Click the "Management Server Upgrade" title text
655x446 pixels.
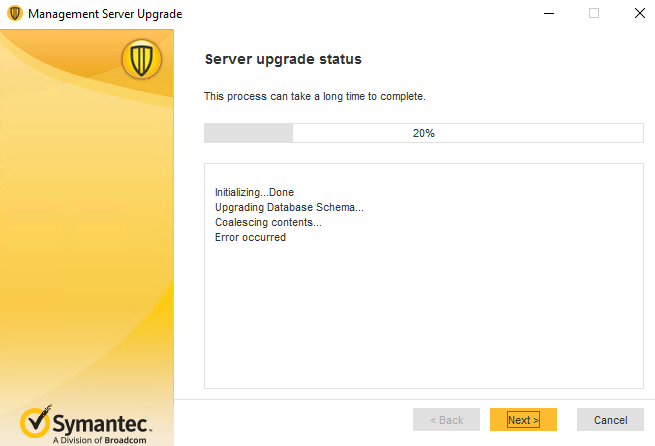105,14
